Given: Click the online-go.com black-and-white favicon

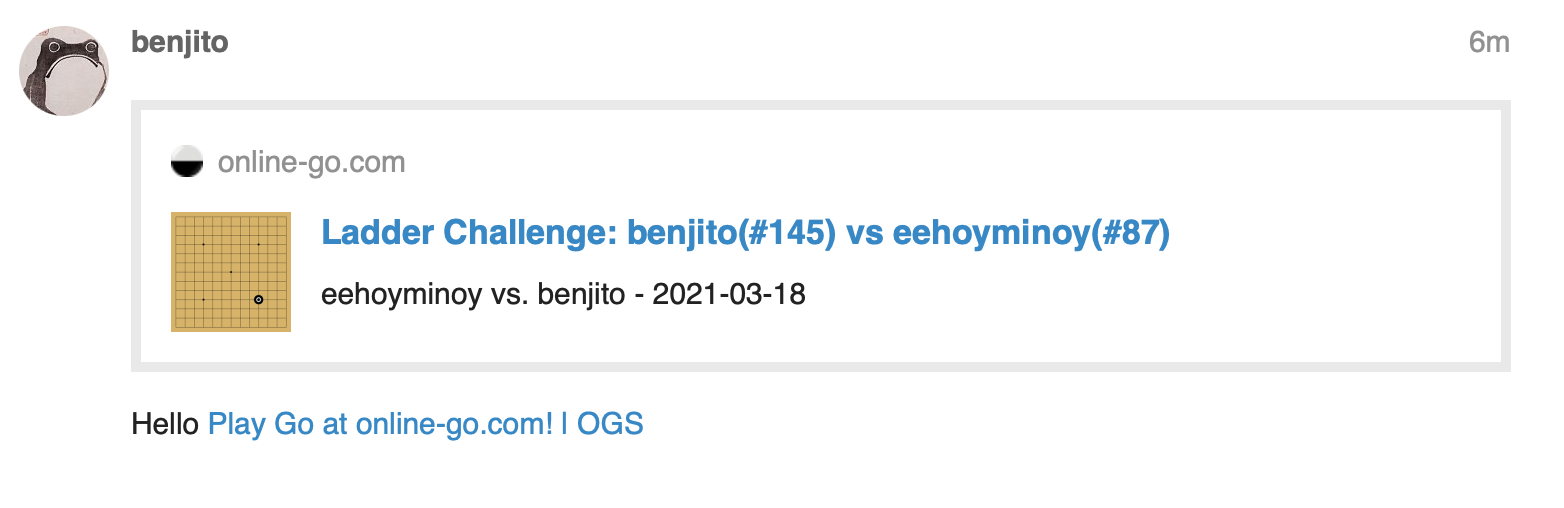Looking at the screenshot, I should click(187, 162).
